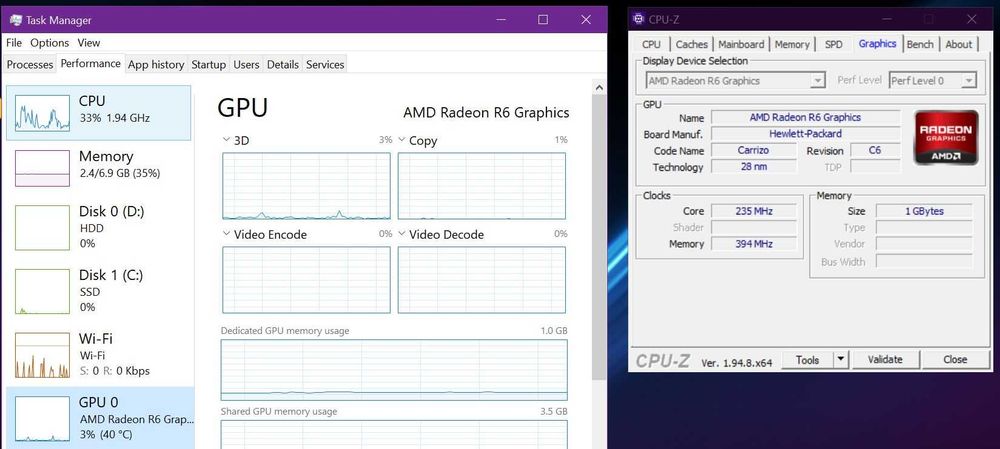This screenshot has height=449, width=1000.
Task: Click the Tools button in CPU-Z
Action: 807,359
